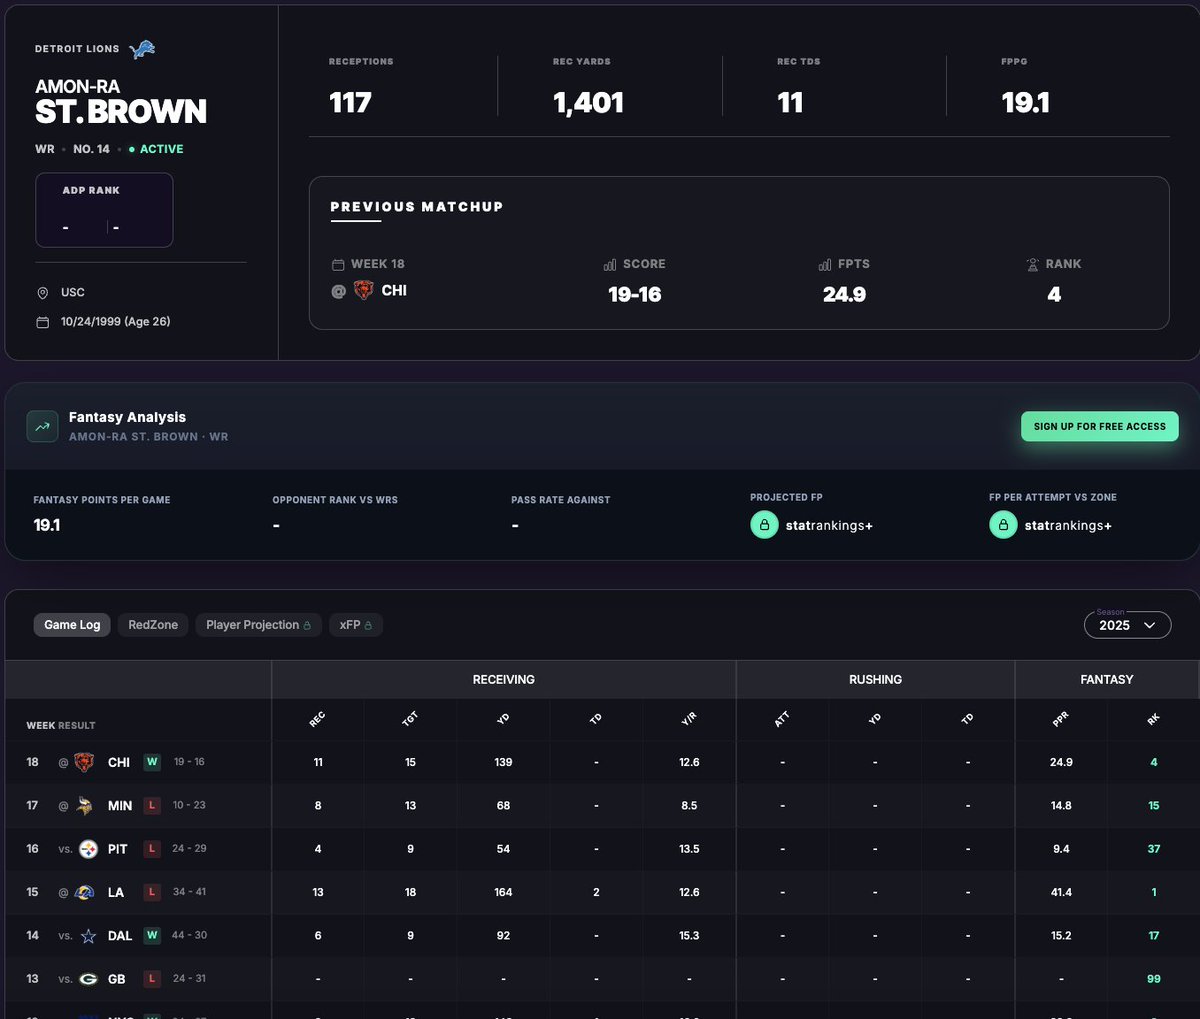Click the bar chart icon next to SCORE

coord(610,265)
